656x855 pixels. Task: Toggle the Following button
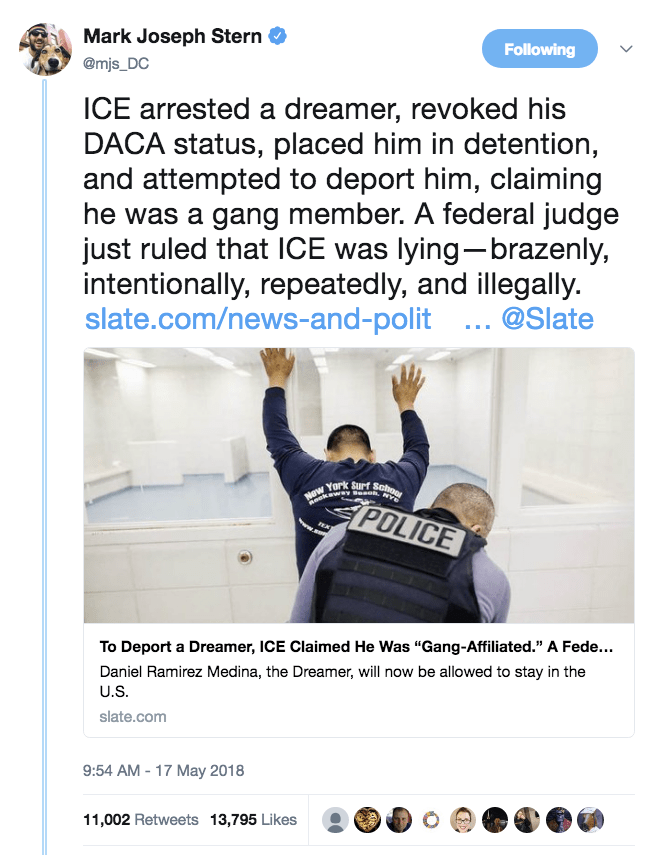click(539, 49)
